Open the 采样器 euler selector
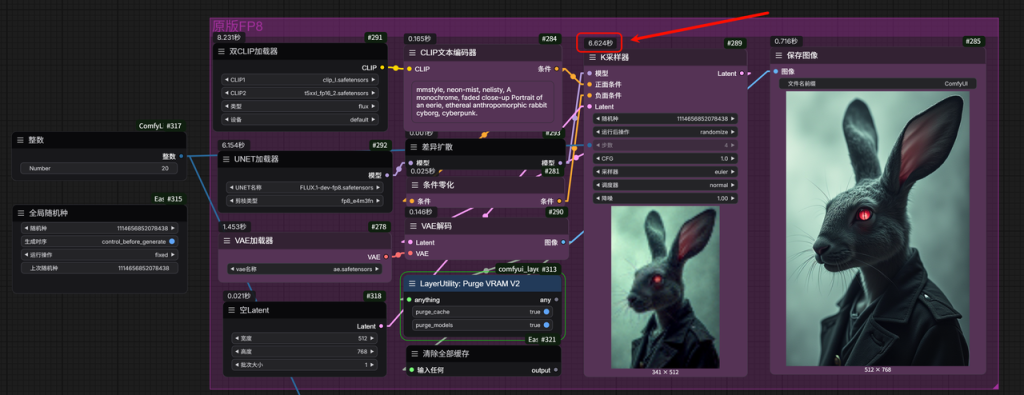 665,172
